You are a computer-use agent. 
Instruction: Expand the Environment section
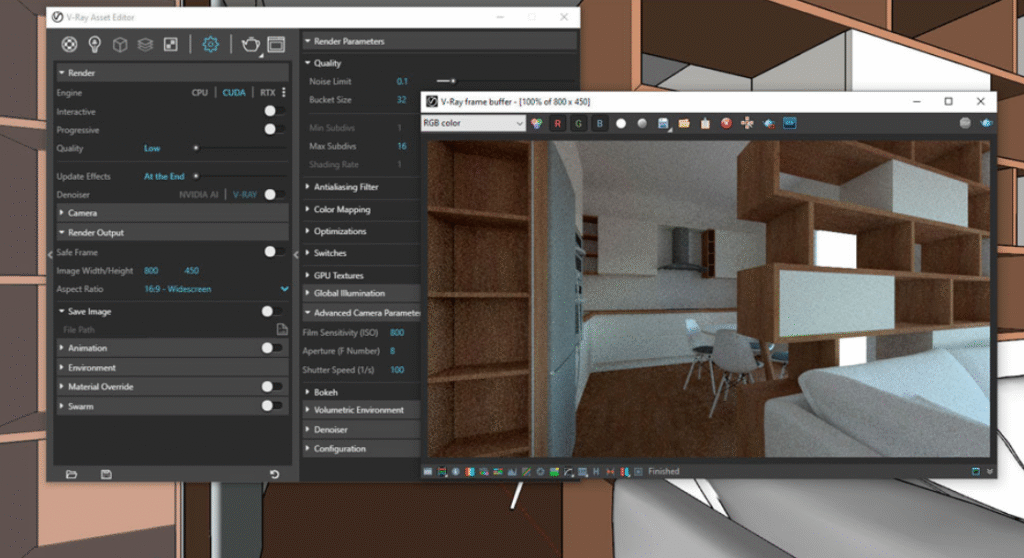point(172,368)
